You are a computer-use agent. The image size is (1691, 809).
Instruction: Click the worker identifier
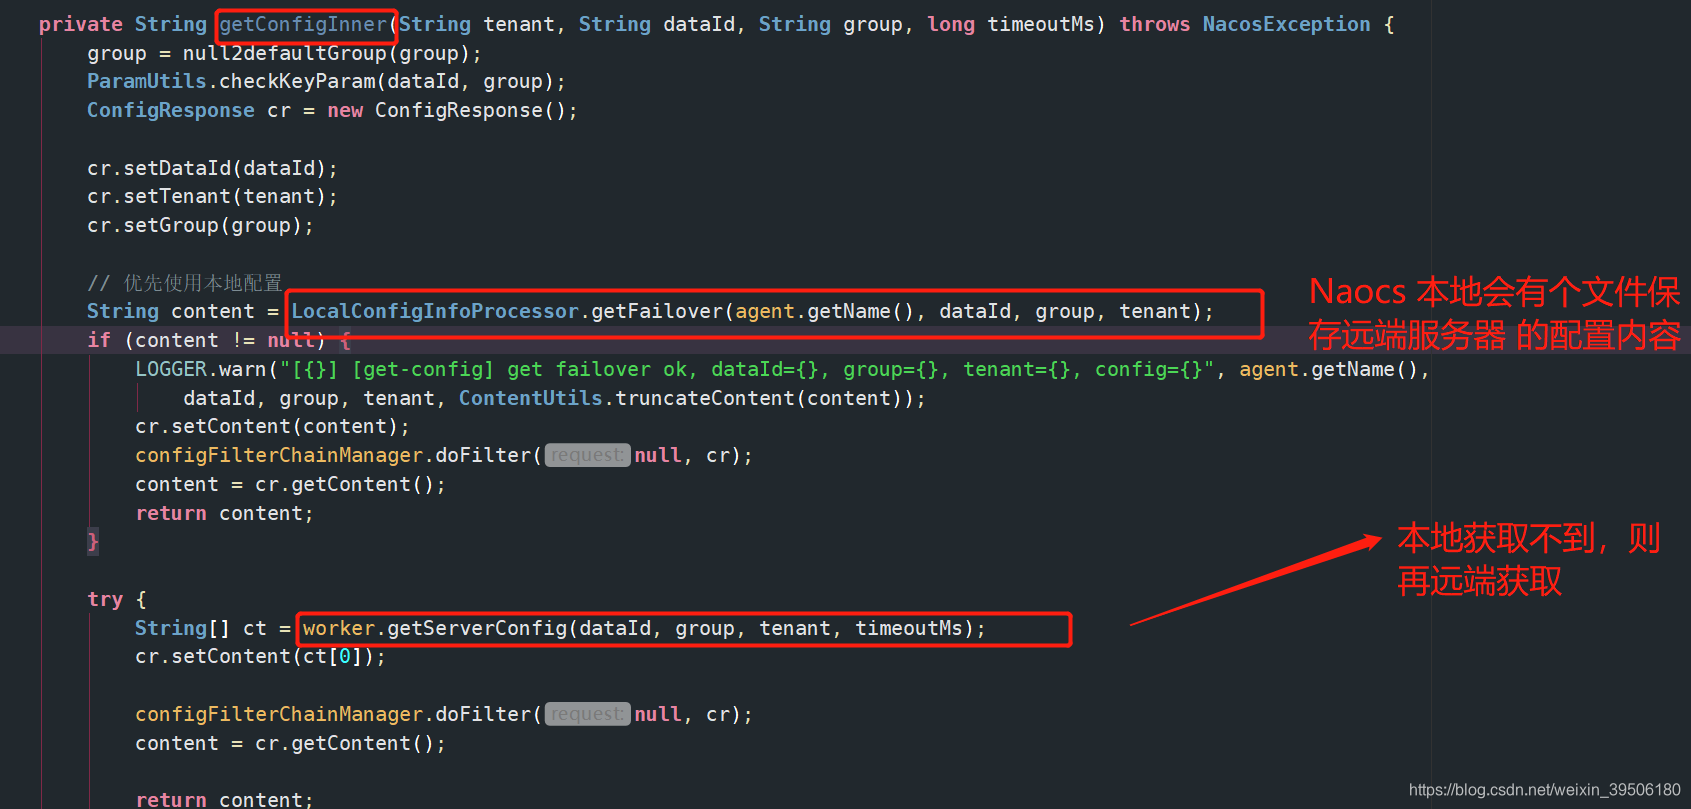pyautogui.click(x=339, y=628)
